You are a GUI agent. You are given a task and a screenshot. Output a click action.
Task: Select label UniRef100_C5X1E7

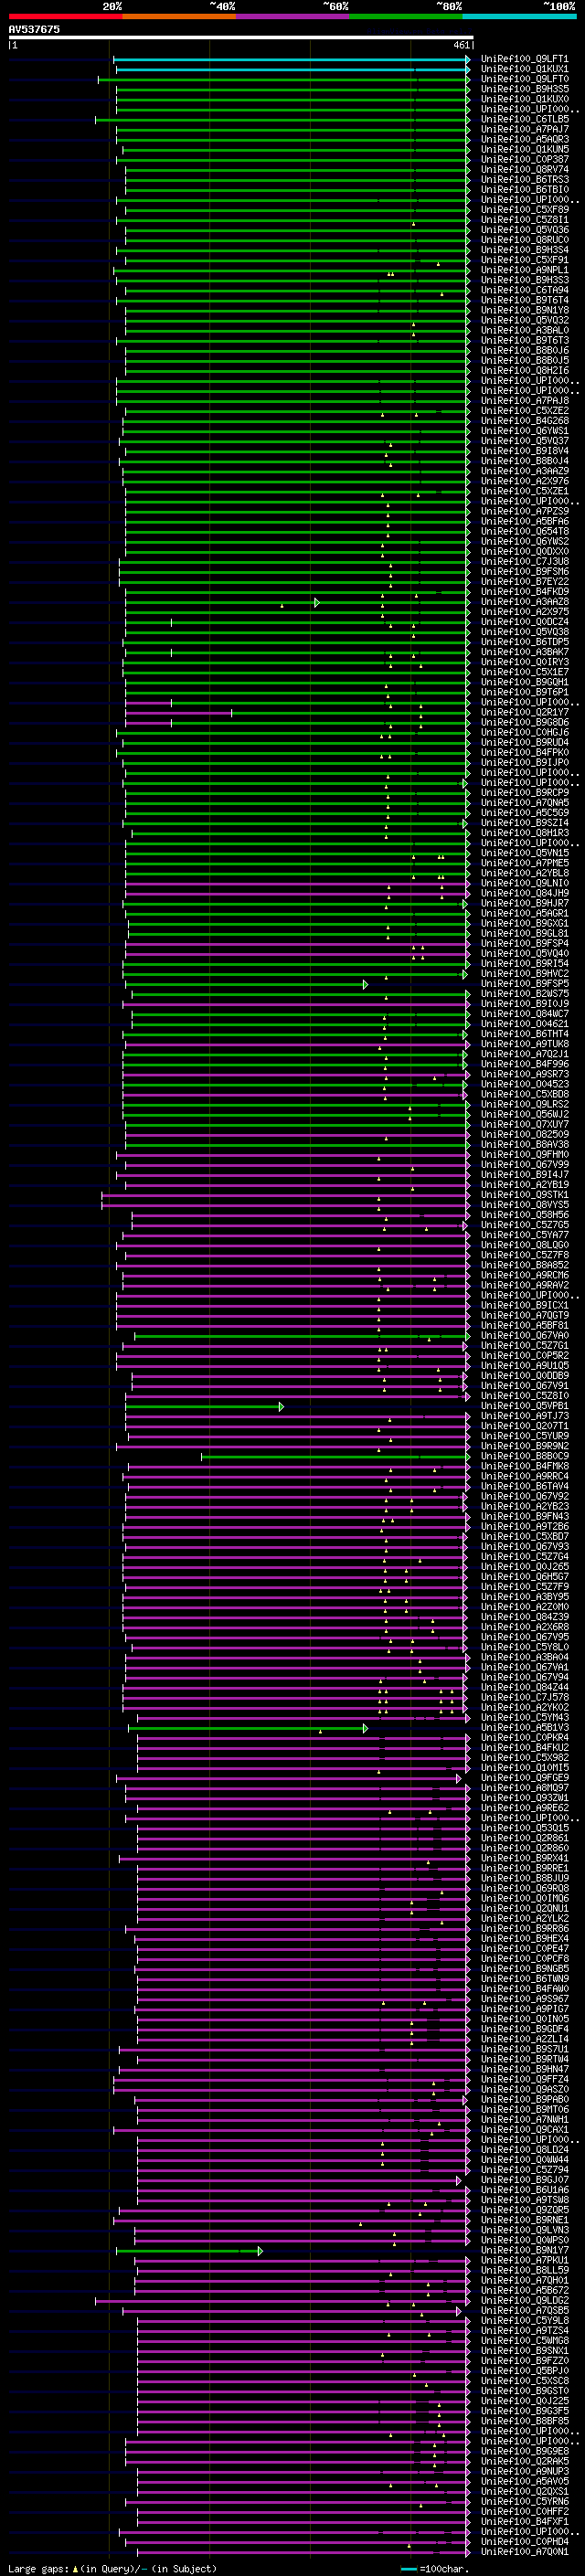pos(525,671)
